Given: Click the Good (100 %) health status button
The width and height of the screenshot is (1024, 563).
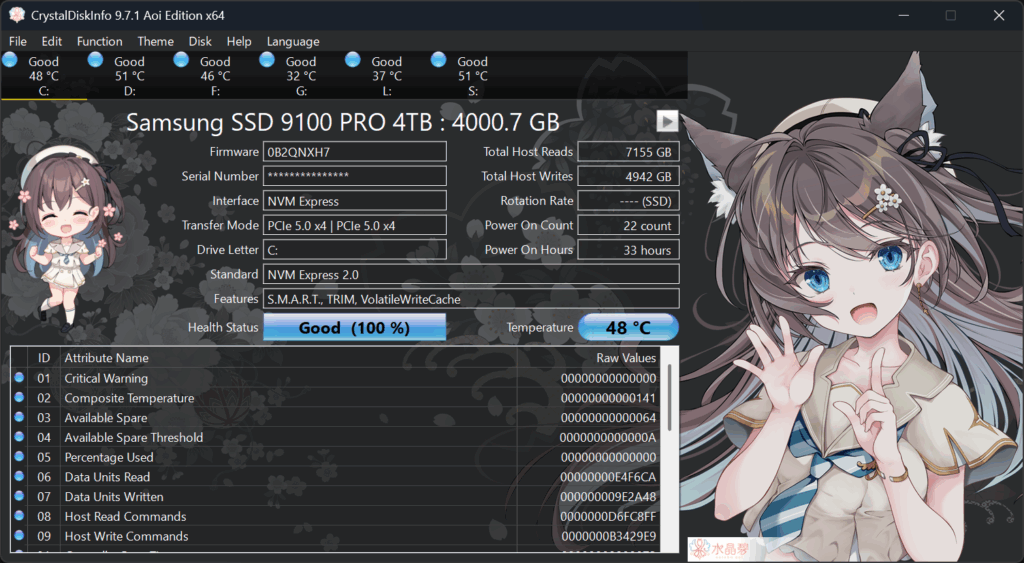Looking at the screenshot, I should pos(354,327).
